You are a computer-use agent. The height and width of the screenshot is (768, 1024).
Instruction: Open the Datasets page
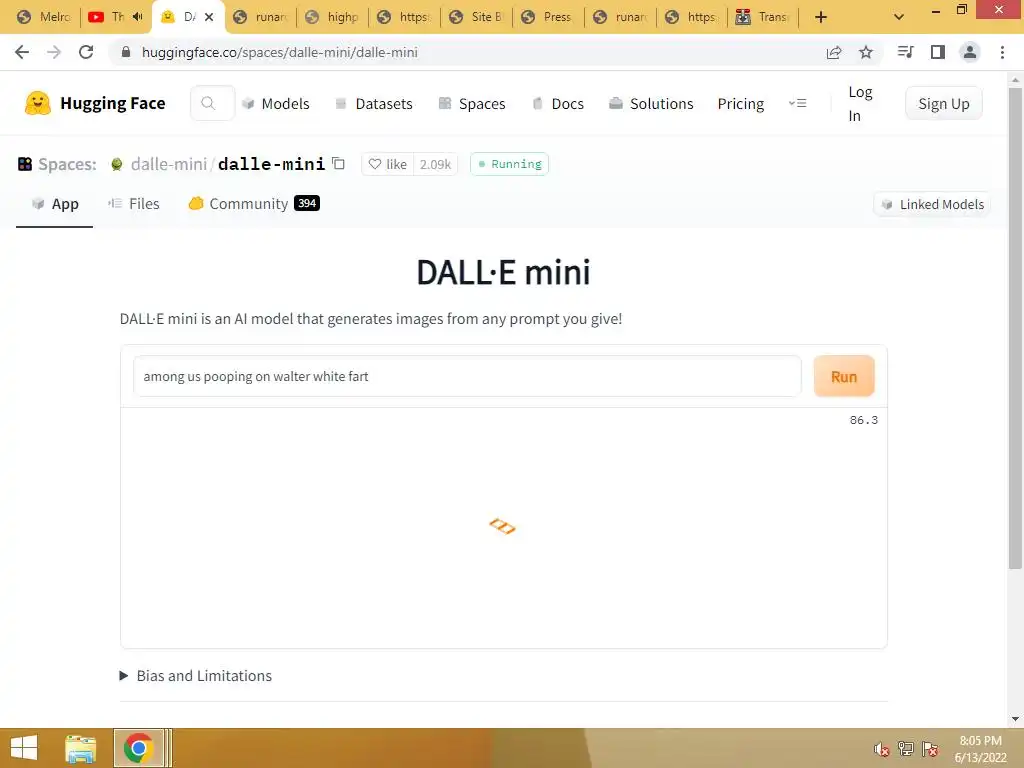[x=374, y=104]
